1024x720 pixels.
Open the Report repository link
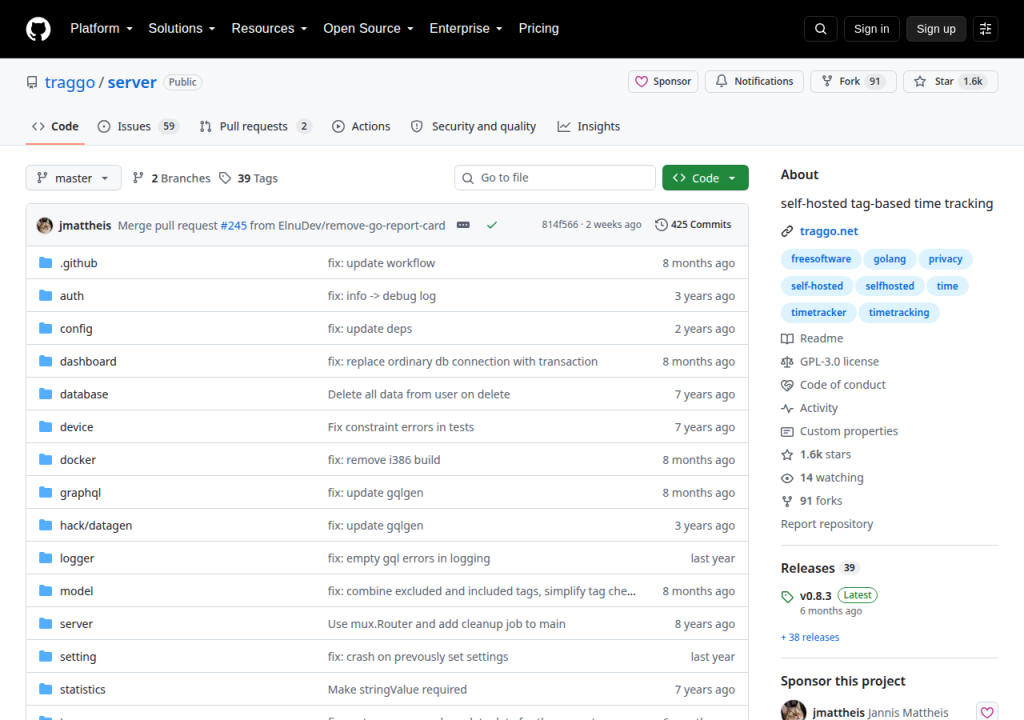827,524
